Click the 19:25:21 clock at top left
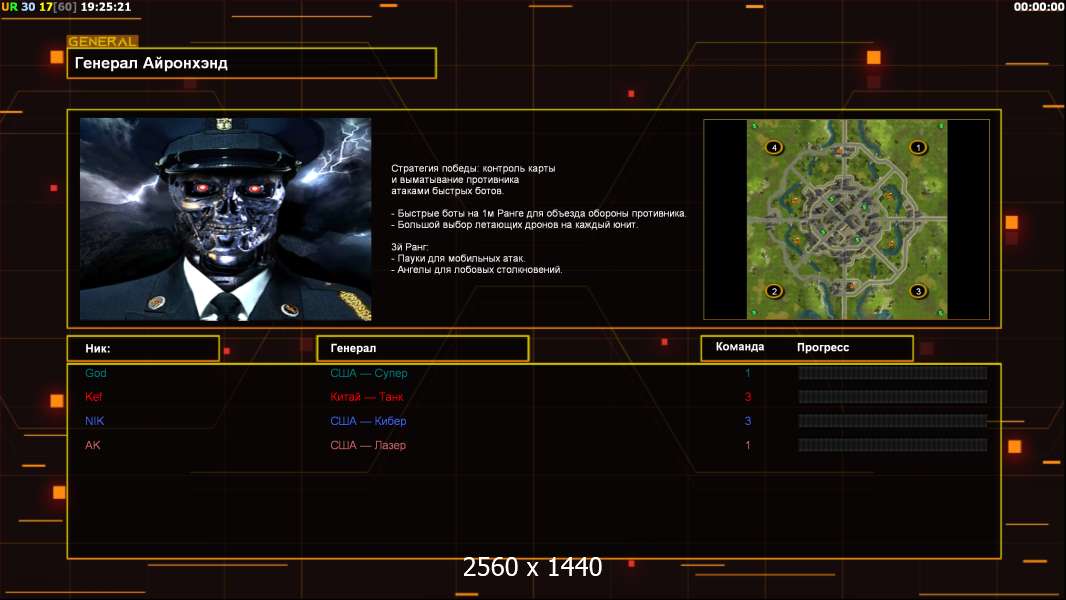1066x600 pixels. [x=105, y=7]
